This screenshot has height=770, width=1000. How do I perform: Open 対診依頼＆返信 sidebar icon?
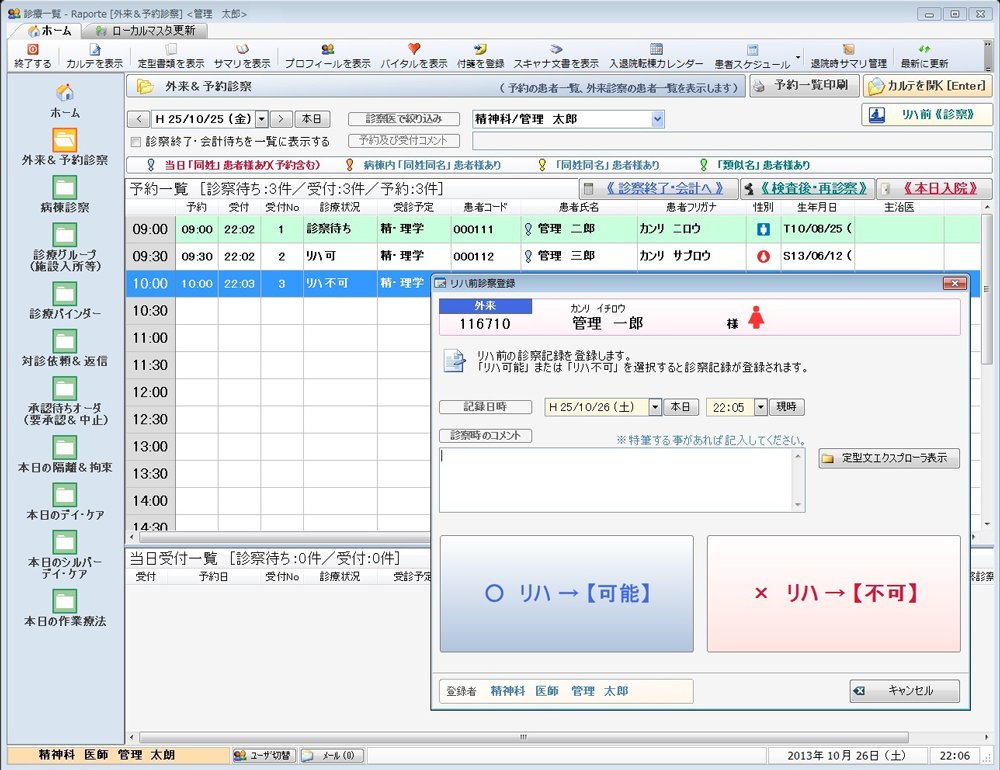click(64, 341)
